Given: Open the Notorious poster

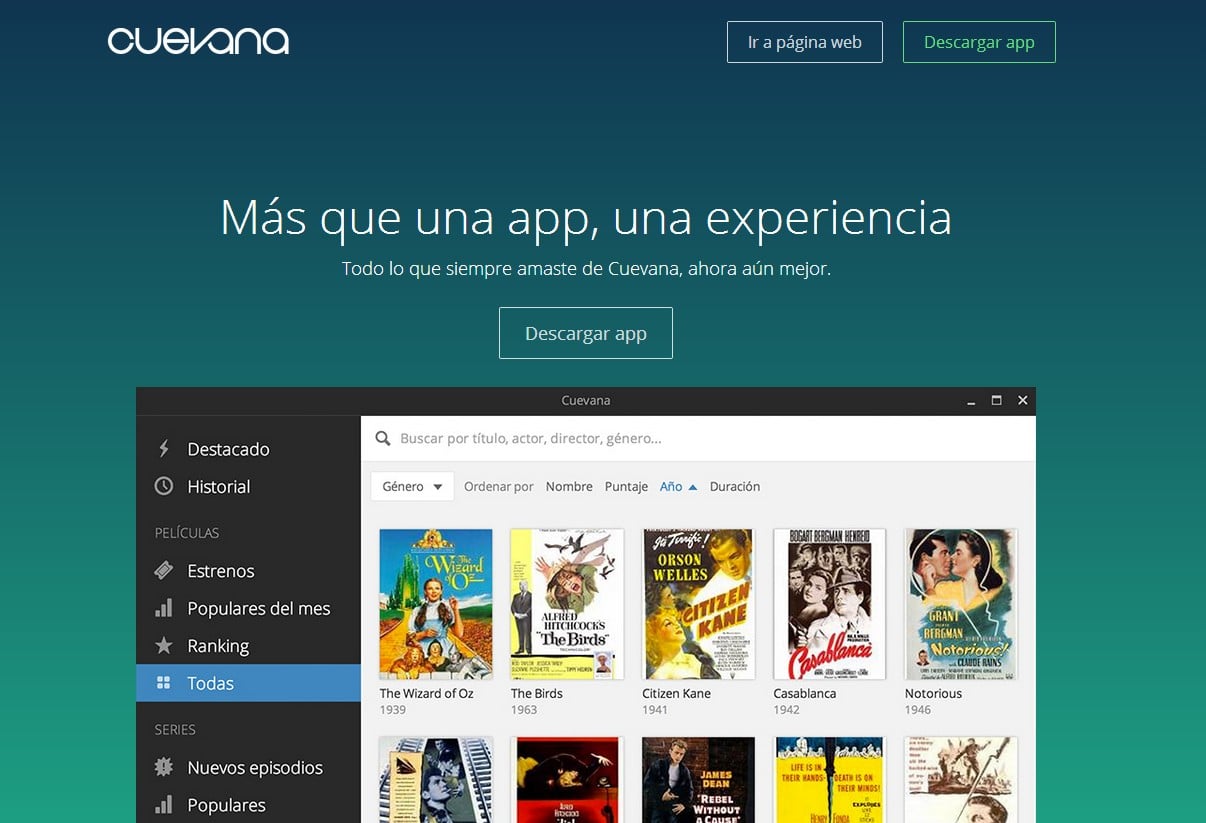Looking at the screenshot, I should pyautogui.click(x=961, y=604).
